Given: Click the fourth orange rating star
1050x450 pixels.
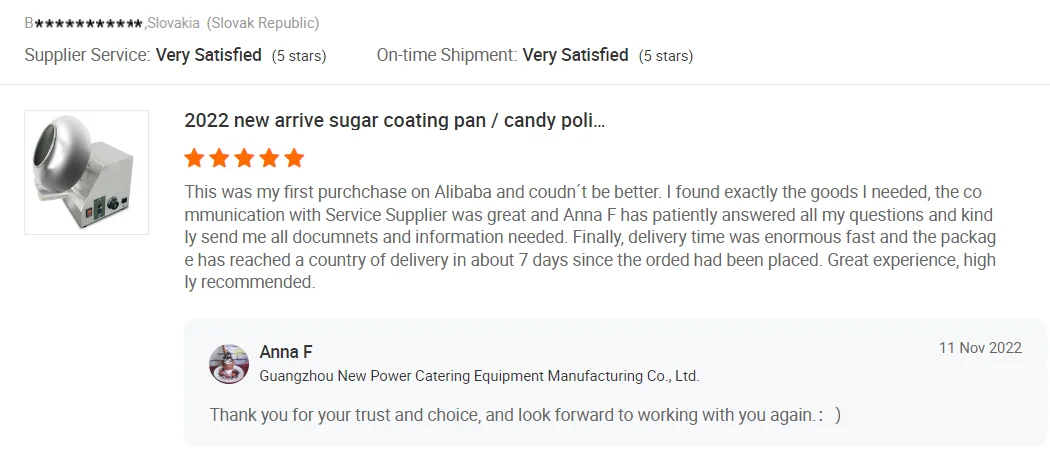Looking at the screenshot, I should (269, 158).
